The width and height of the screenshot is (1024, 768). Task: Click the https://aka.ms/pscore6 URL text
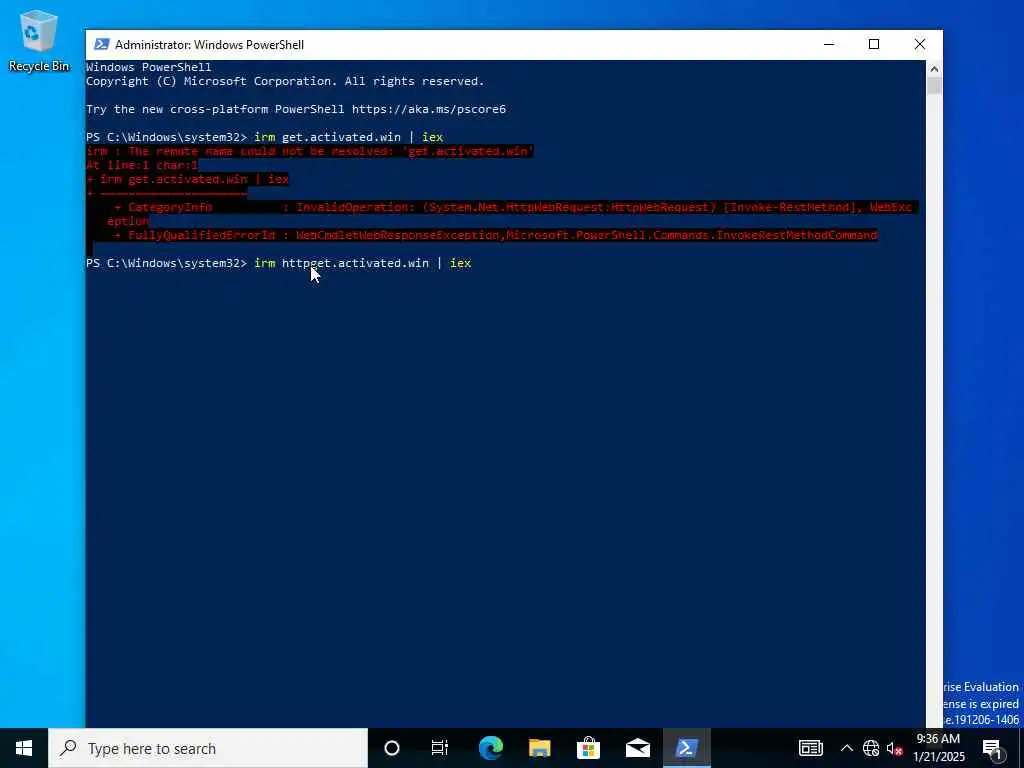[429, 109]
